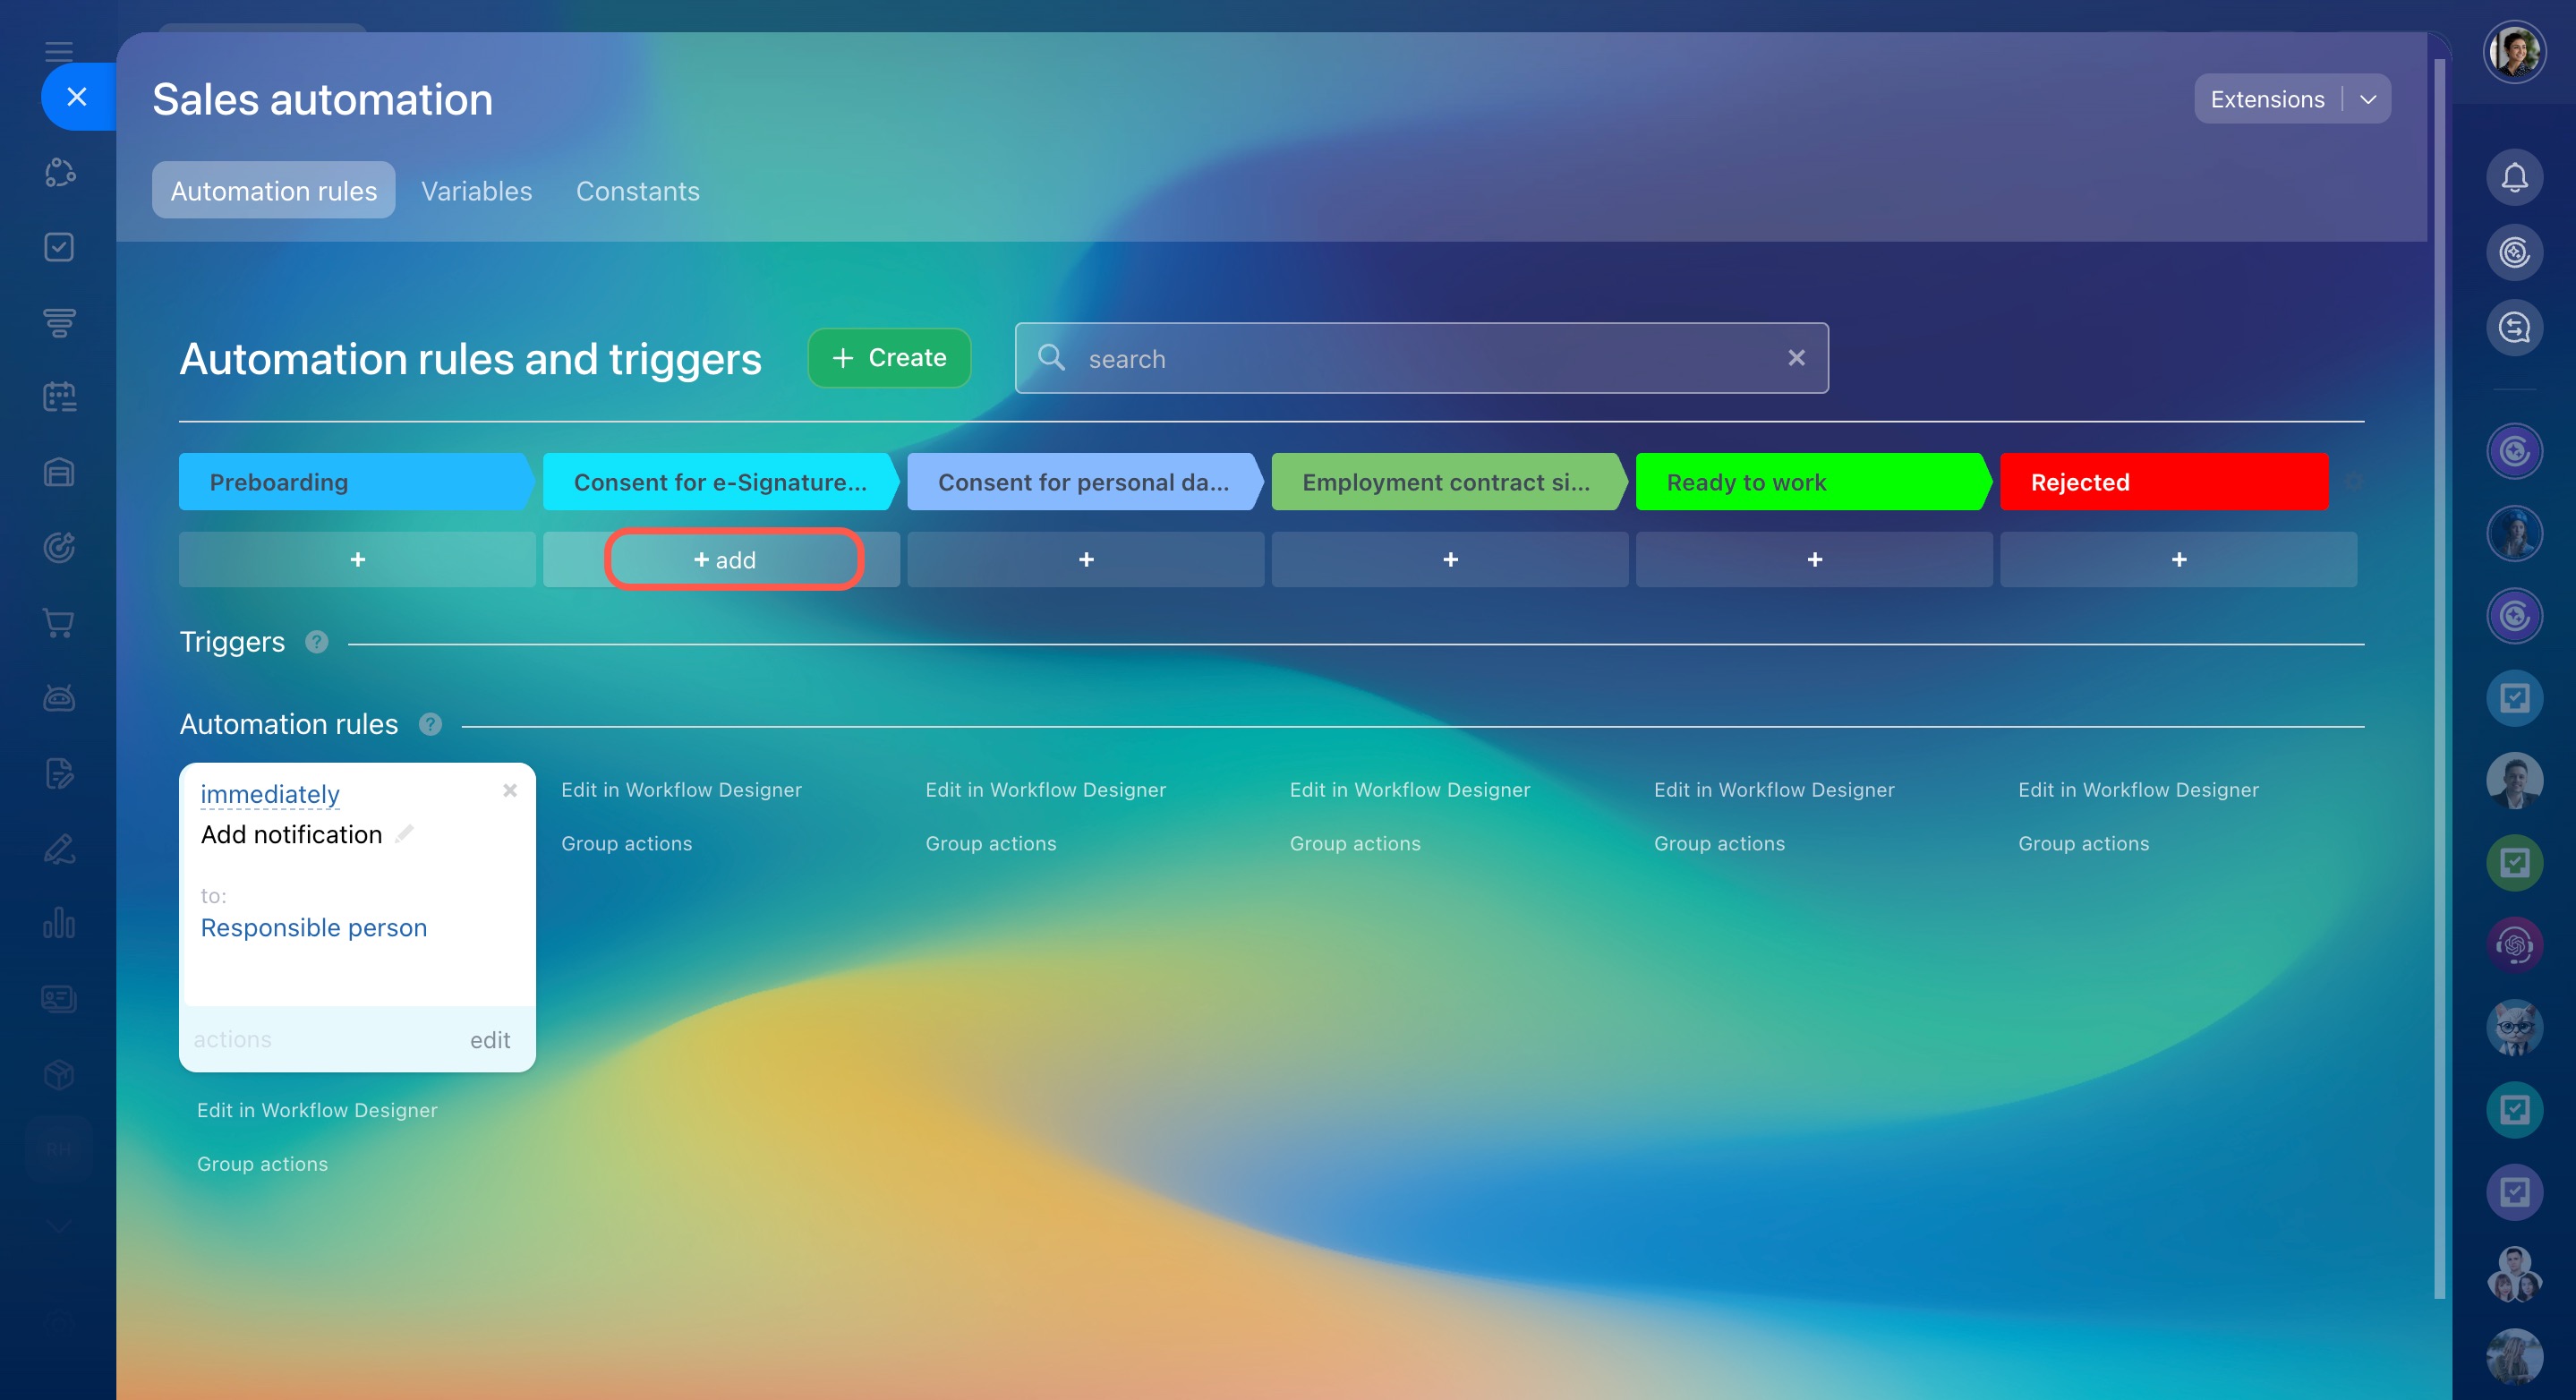Open Tasks checkbox icon in left sidebar
The image size is (2576, 1400).
click(x=59, y=247)
